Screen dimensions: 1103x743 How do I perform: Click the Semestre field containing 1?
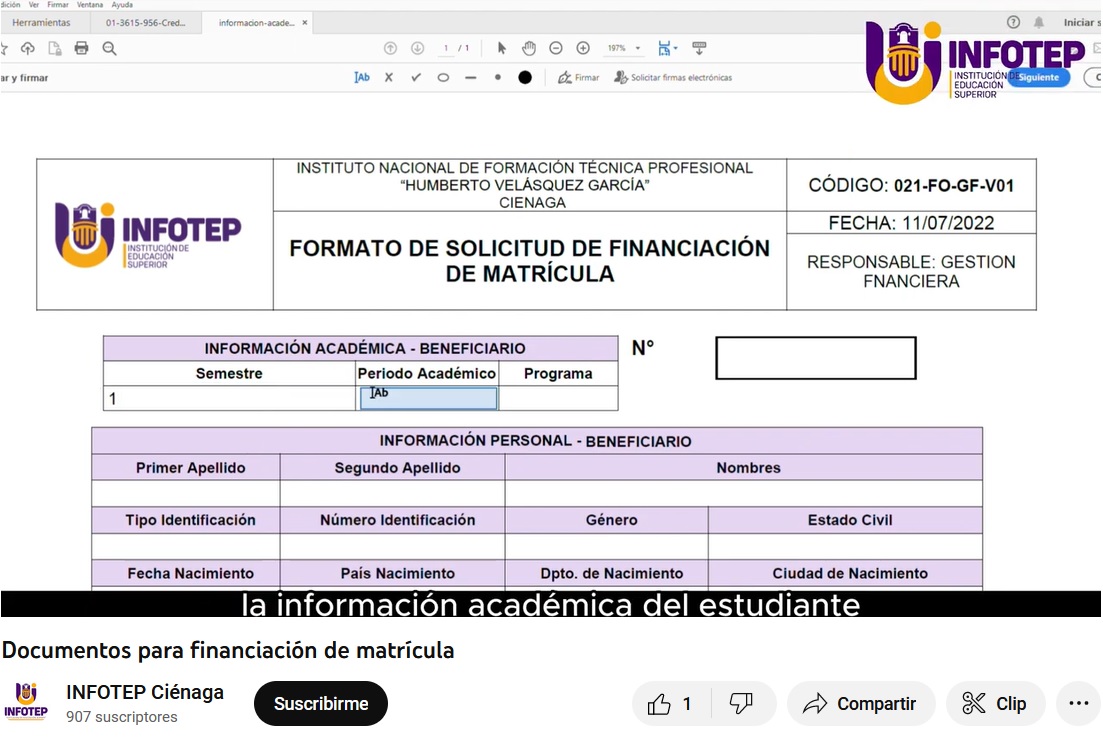click(x=229, y=398)
